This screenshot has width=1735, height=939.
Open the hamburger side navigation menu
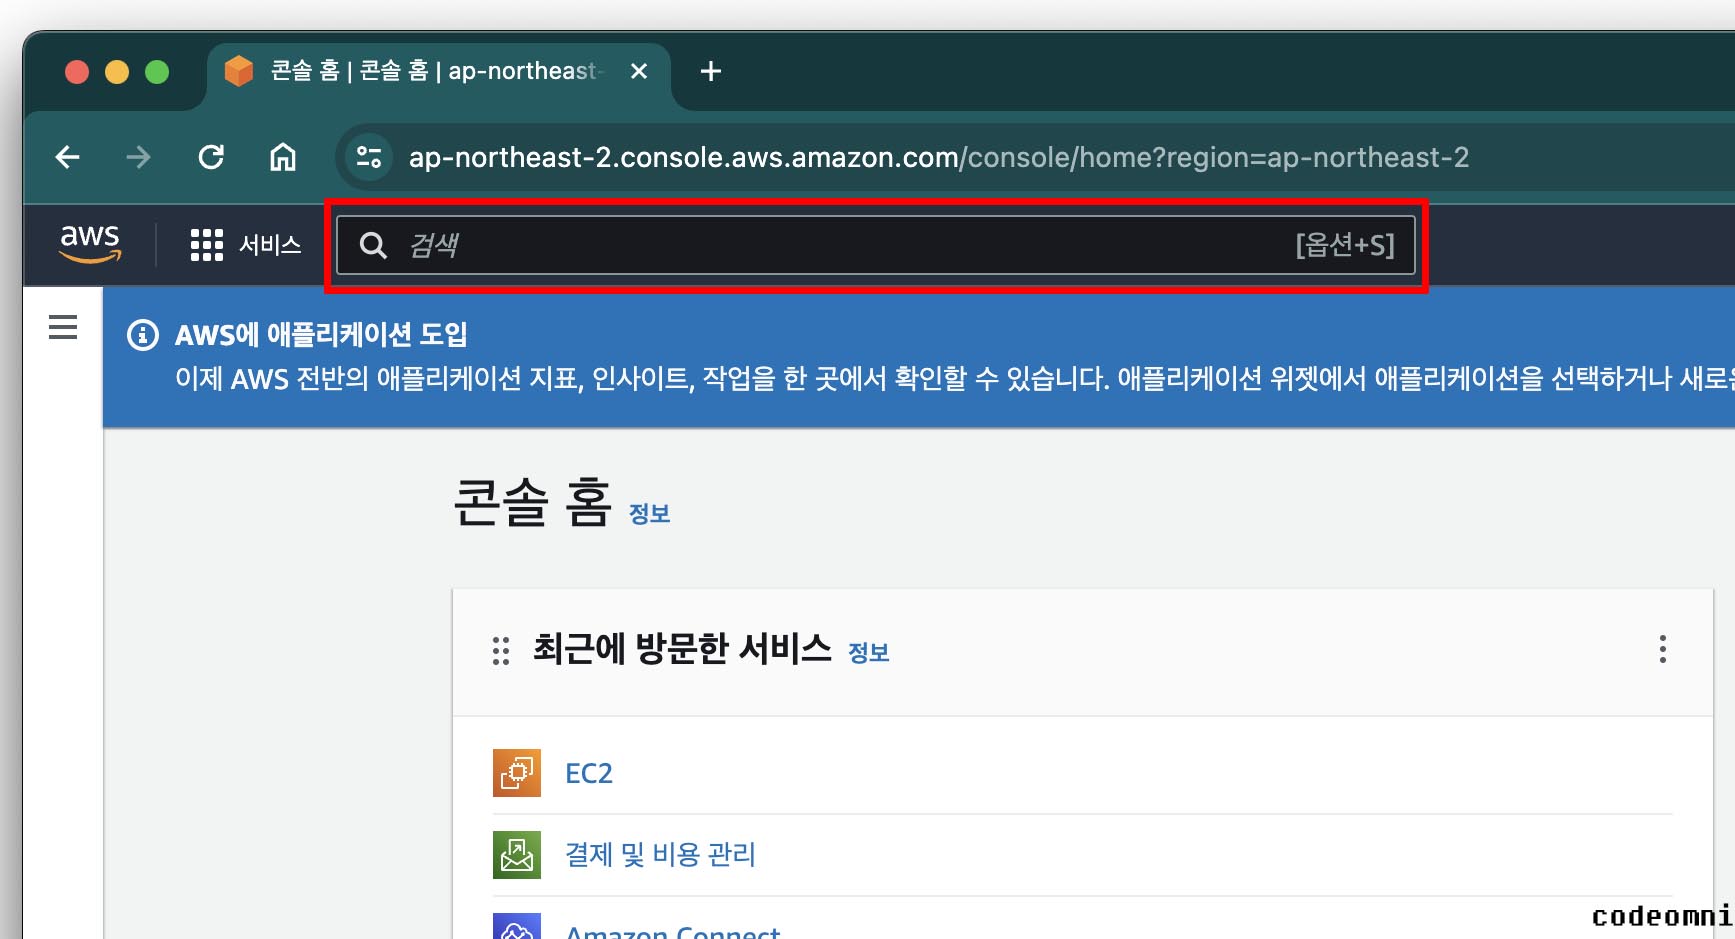[x=63, y=327]
